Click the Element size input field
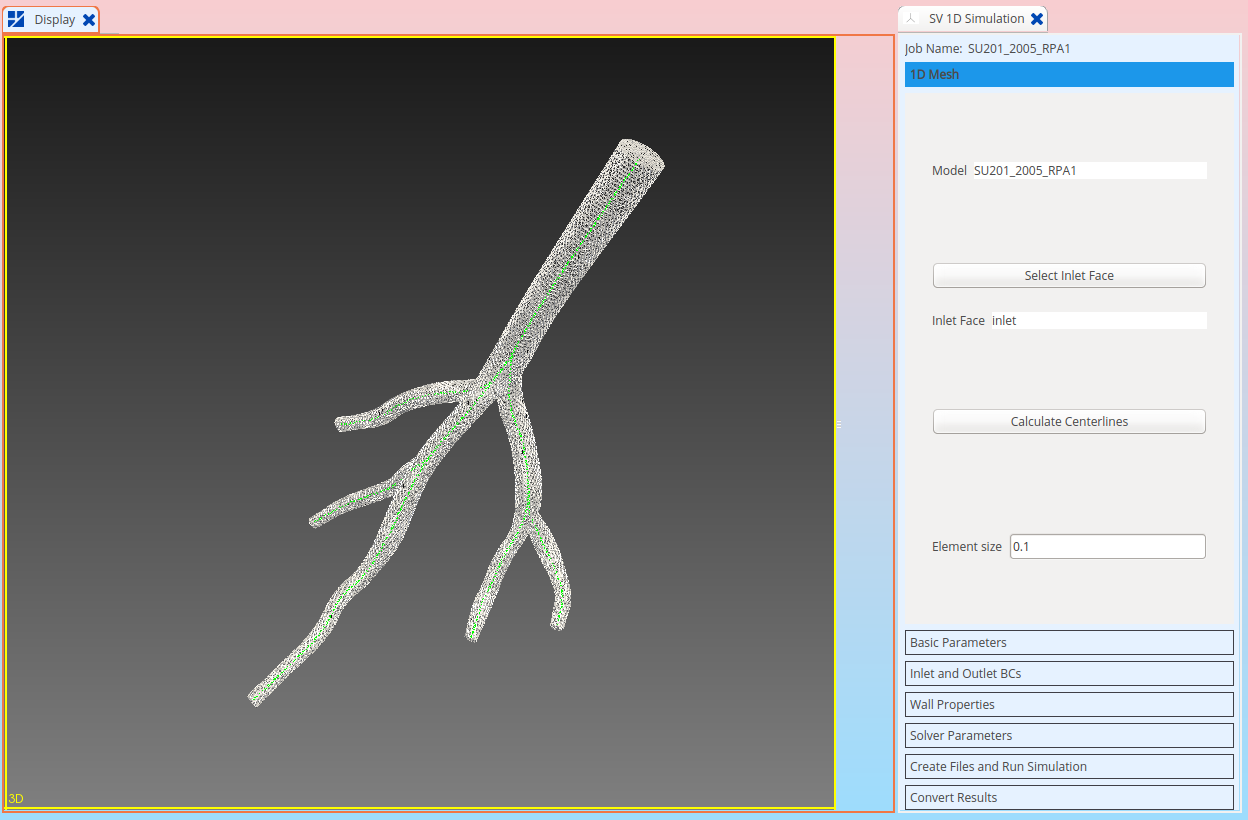1248x820 pixels. (x=1107, y=546)
